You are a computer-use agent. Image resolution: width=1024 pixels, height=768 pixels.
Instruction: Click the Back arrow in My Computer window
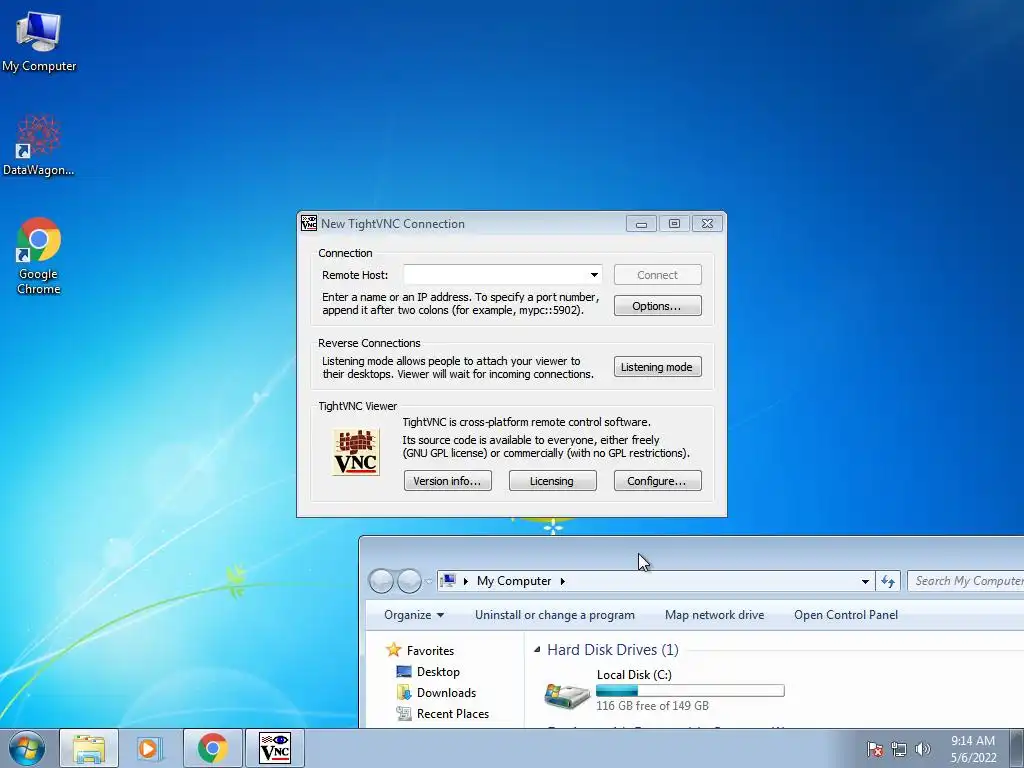point(381,581)
